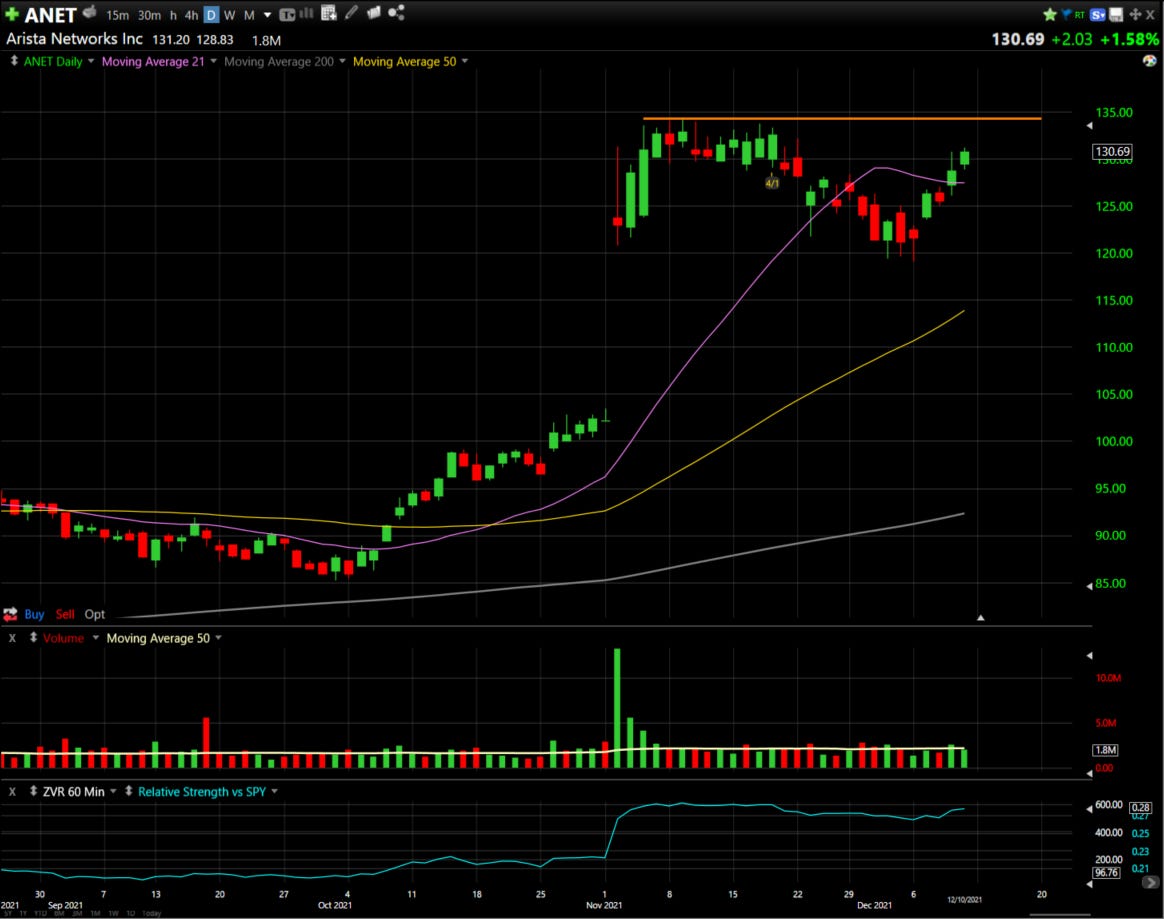Image resolution: width=1164 pixels, height=919 pixels.
Task: Switch to the hourly h timeframe
Action: coord(173,15)
